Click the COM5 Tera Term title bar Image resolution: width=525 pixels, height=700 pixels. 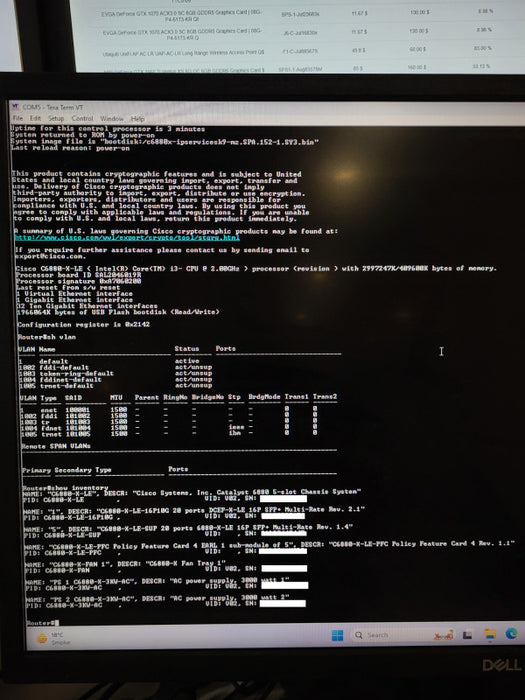click(x=267, y=107)
